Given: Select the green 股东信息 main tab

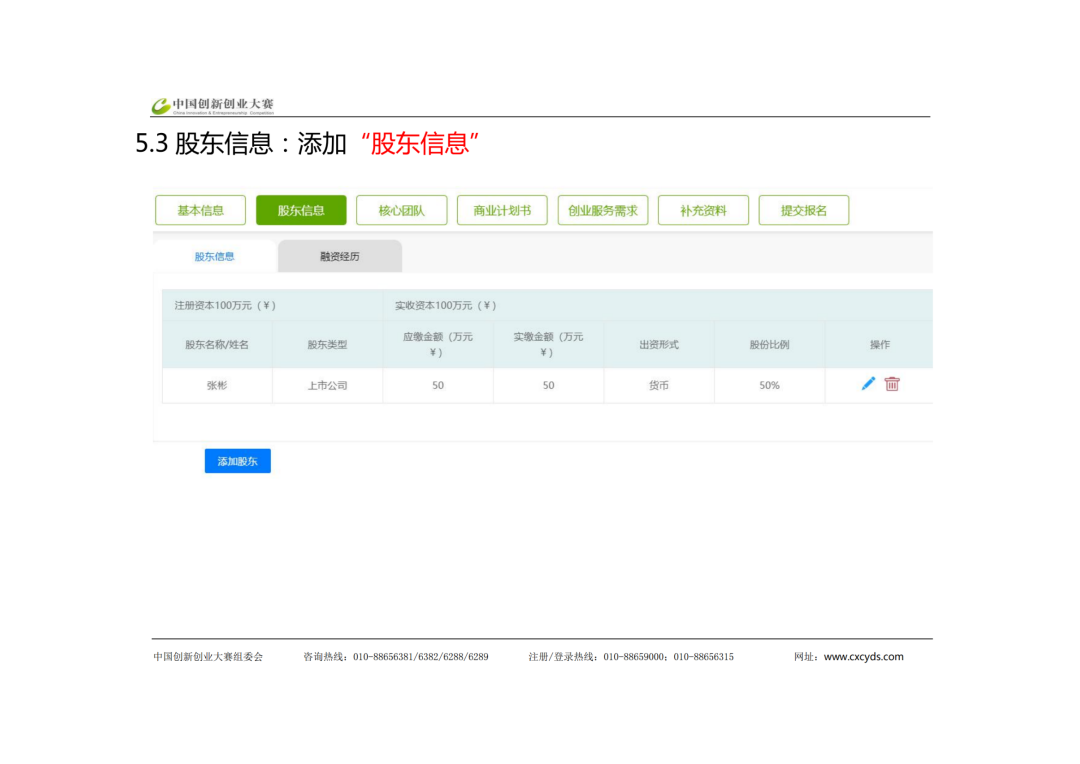Looking at the screenshot, I should coord(301,210).
